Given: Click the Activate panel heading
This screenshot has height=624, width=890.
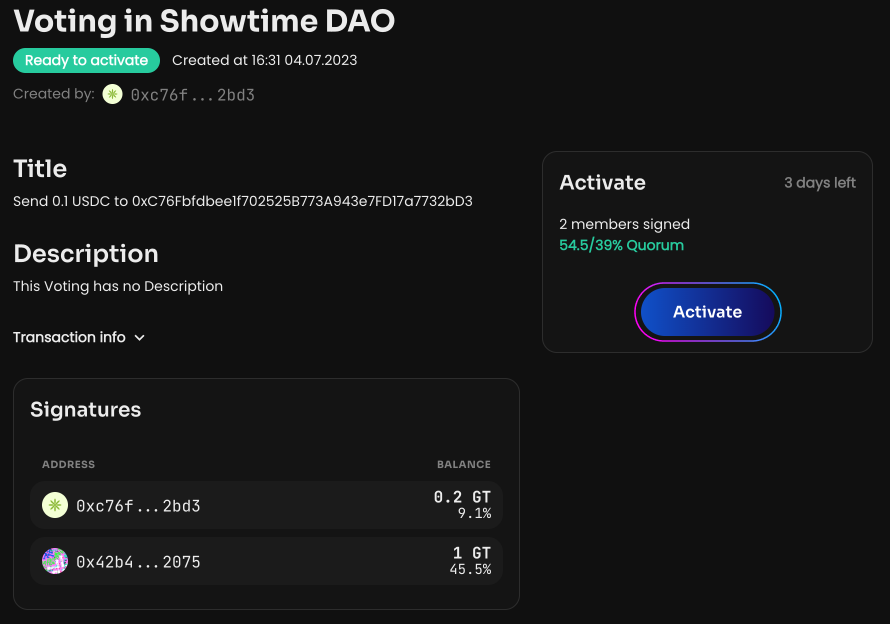Looking at the screenshot, I should pos(602,183).
